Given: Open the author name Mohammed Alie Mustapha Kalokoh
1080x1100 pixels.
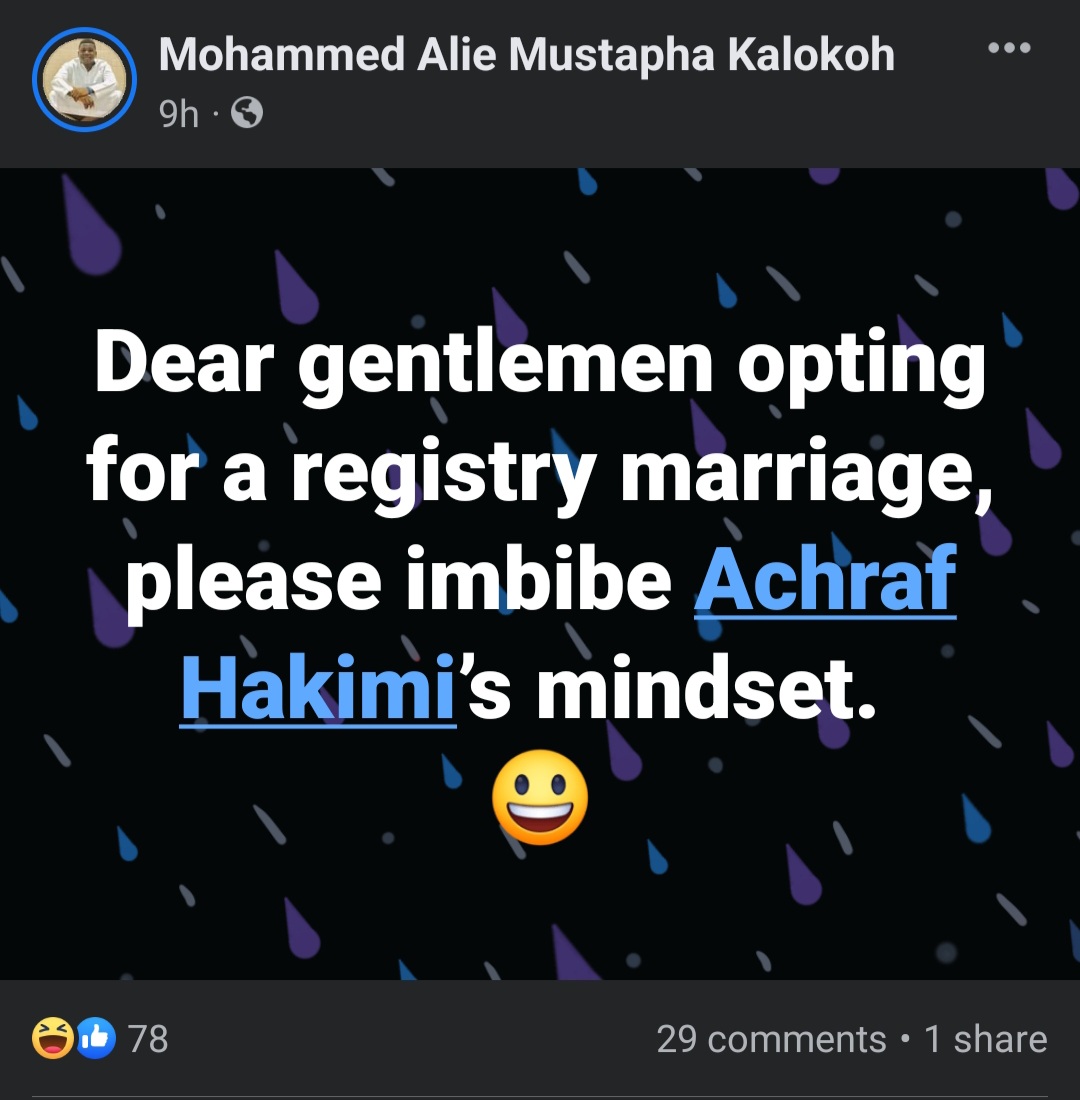Looking at the screenshot, I should pos(526,55).
